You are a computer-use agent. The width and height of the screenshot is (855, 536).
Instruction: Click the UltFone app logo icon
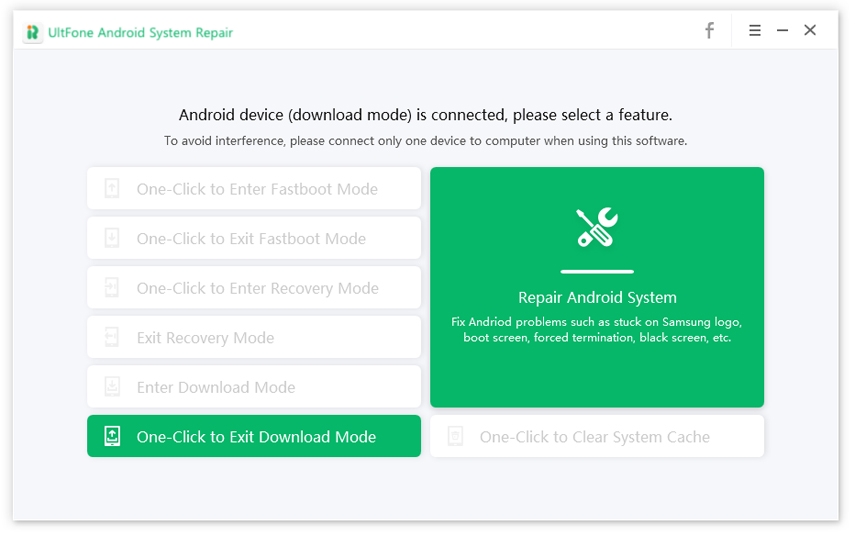34,33
